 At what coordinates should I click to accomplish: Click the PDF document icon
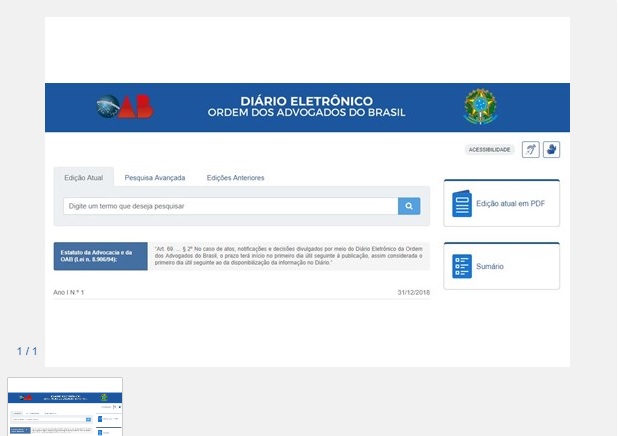pyautogui.click(x=462, y=203)
